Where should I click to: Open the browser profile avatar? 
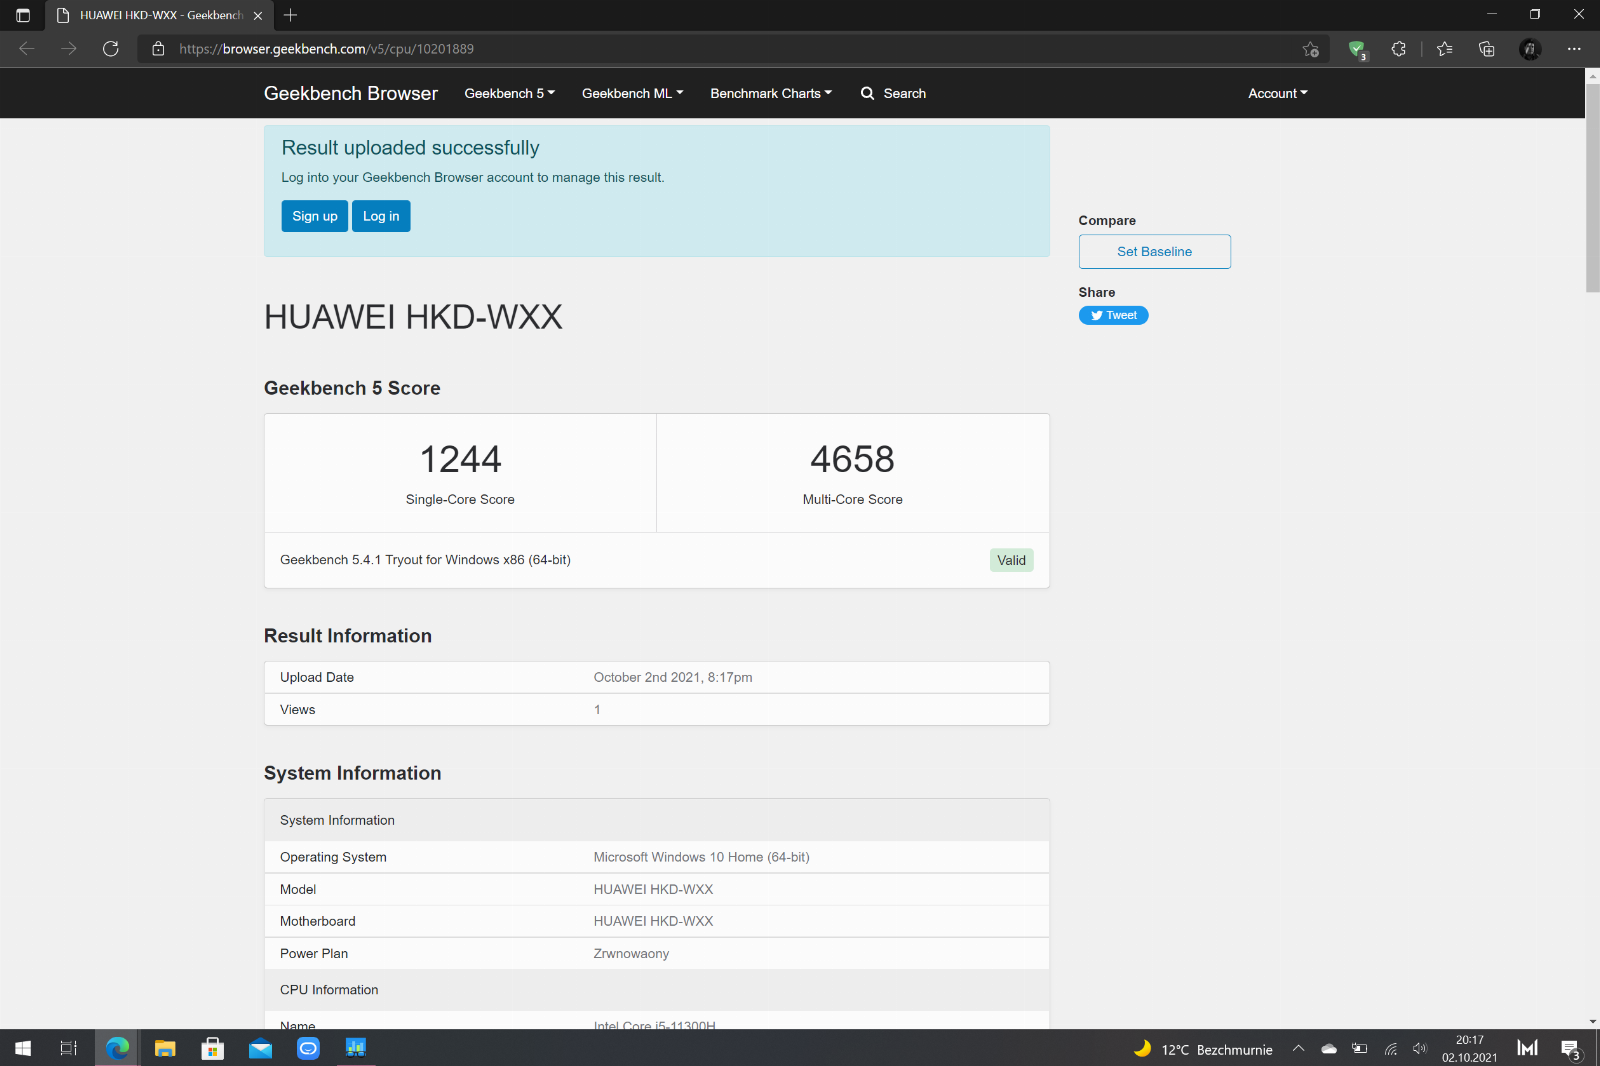[1530, 49]
